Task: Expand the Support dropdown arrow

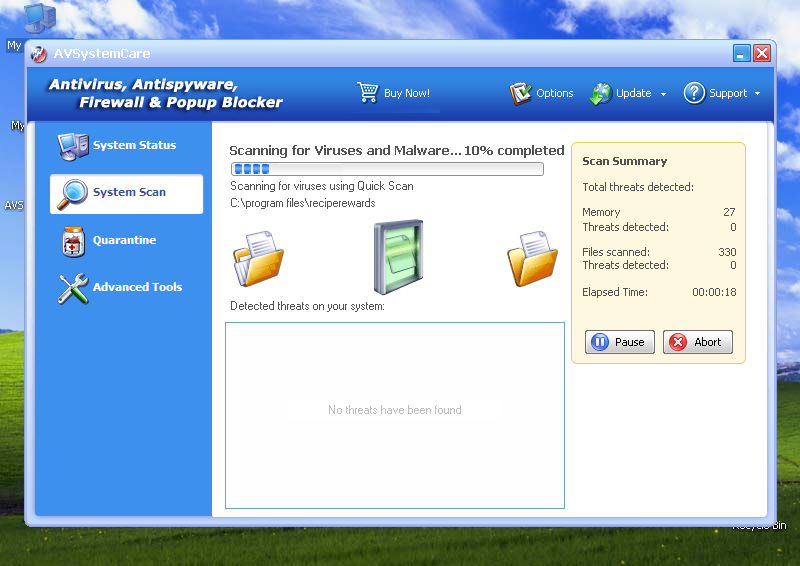Action: (757, 94)
